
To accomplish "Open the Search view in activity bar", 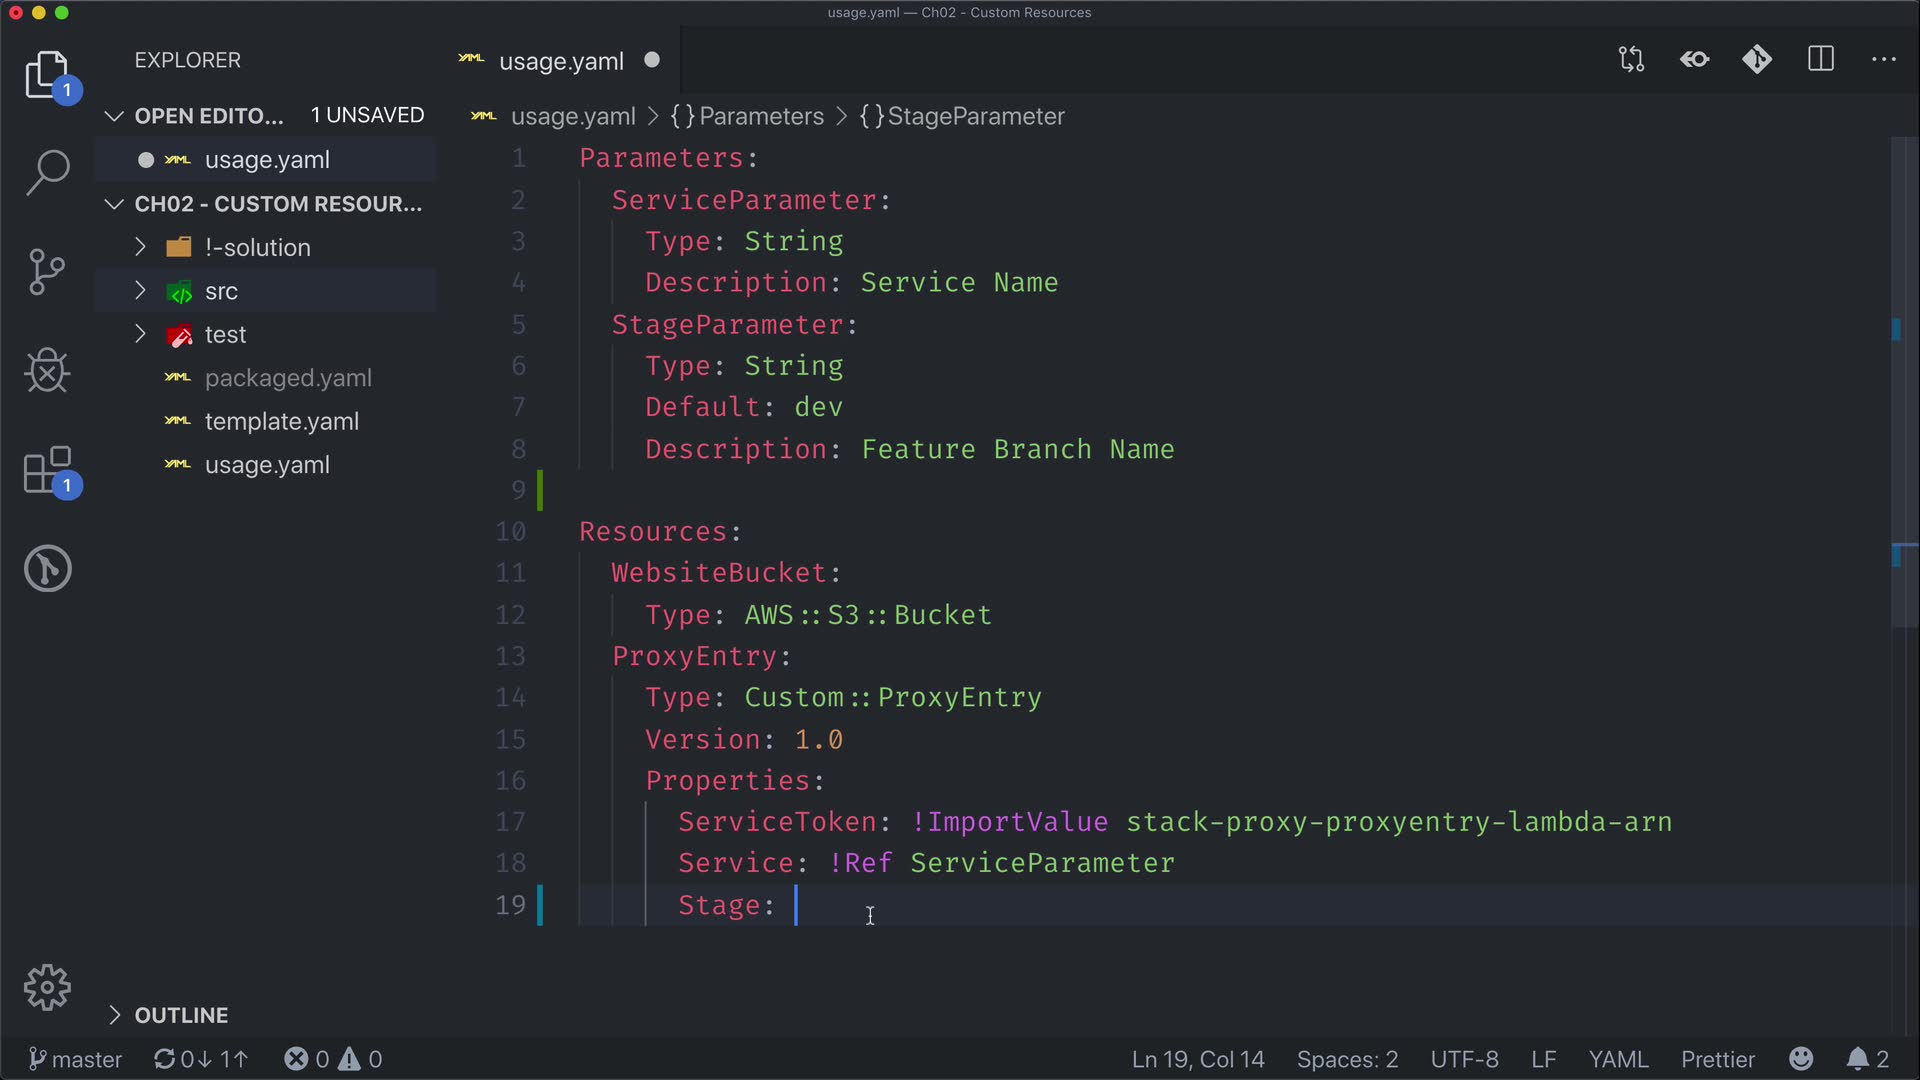I will [47, 173].
